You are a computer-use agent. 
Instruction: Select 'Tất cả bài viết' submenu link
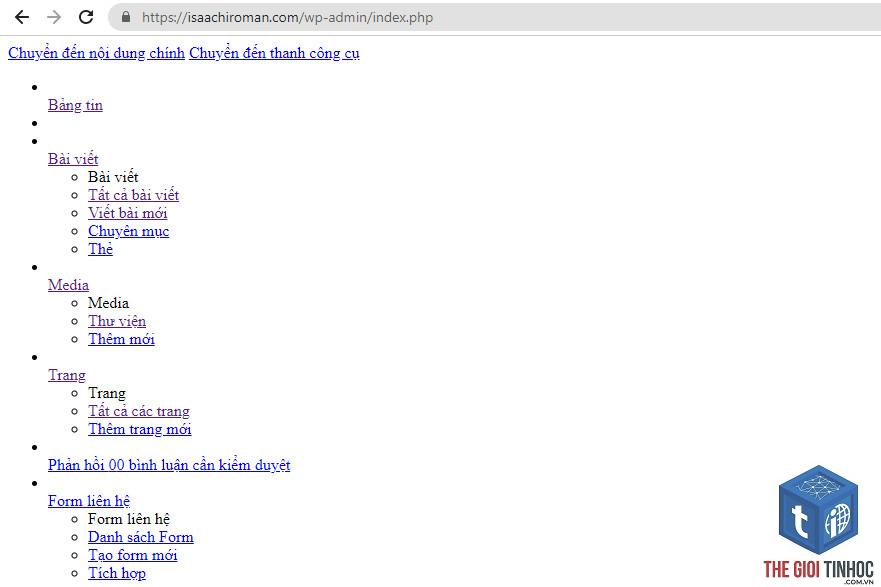click(x=133, y=195)
